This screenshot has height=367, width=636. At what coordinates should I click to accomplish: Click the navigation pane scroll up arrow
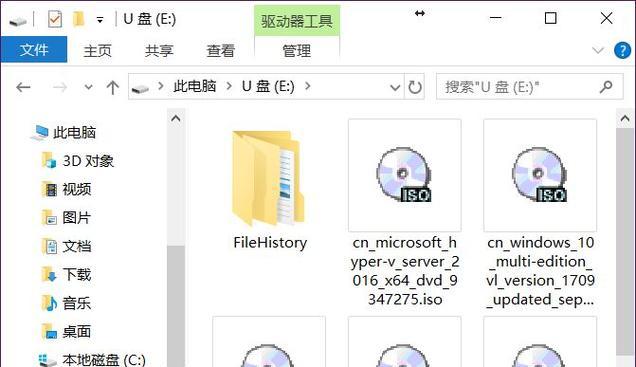tap(176, 118)
